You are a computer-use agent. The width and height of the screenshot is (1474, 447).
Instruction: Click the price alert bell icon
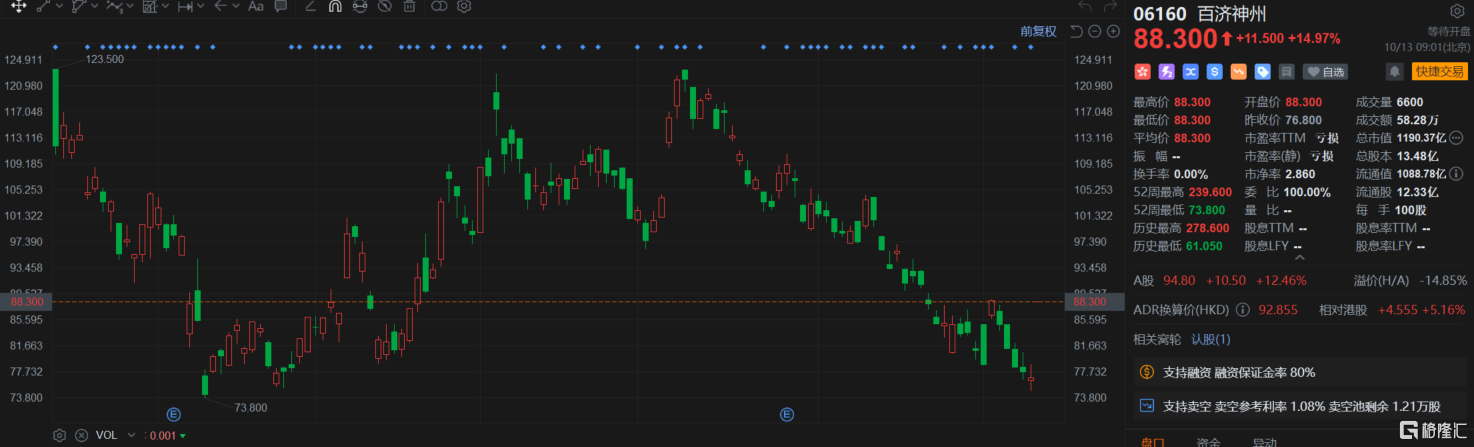[x=1394, y=72]
